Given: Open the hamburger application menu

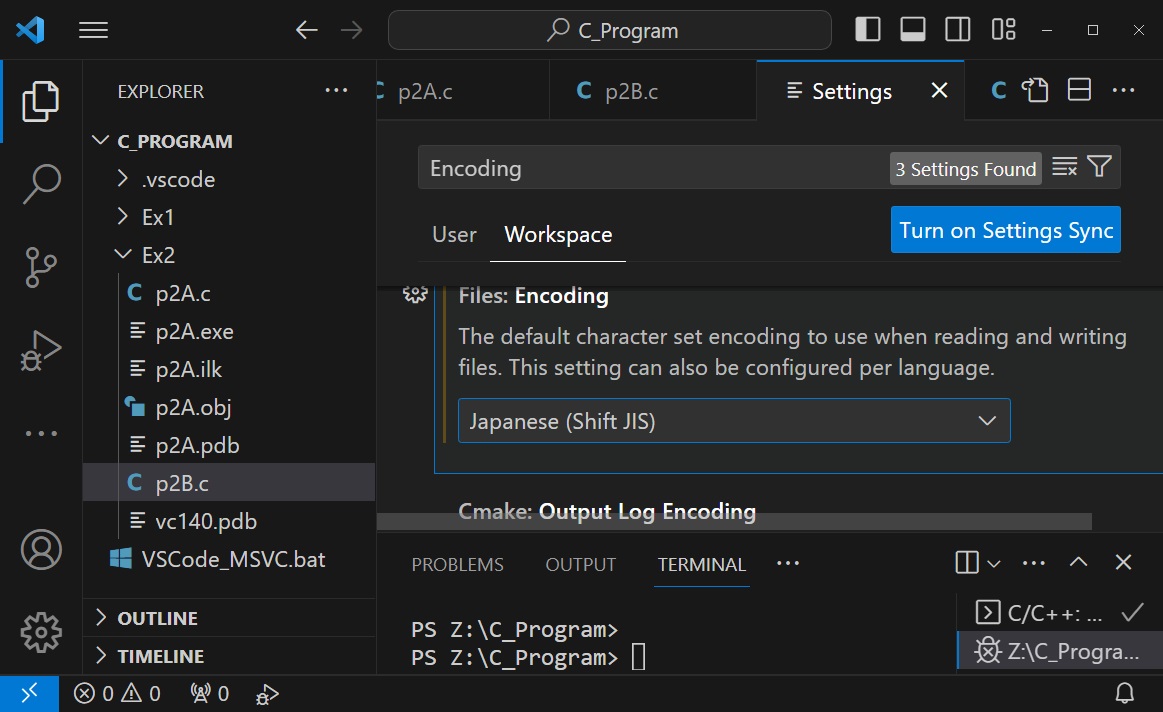Looking at the screenshot, I should pos(93,30).
